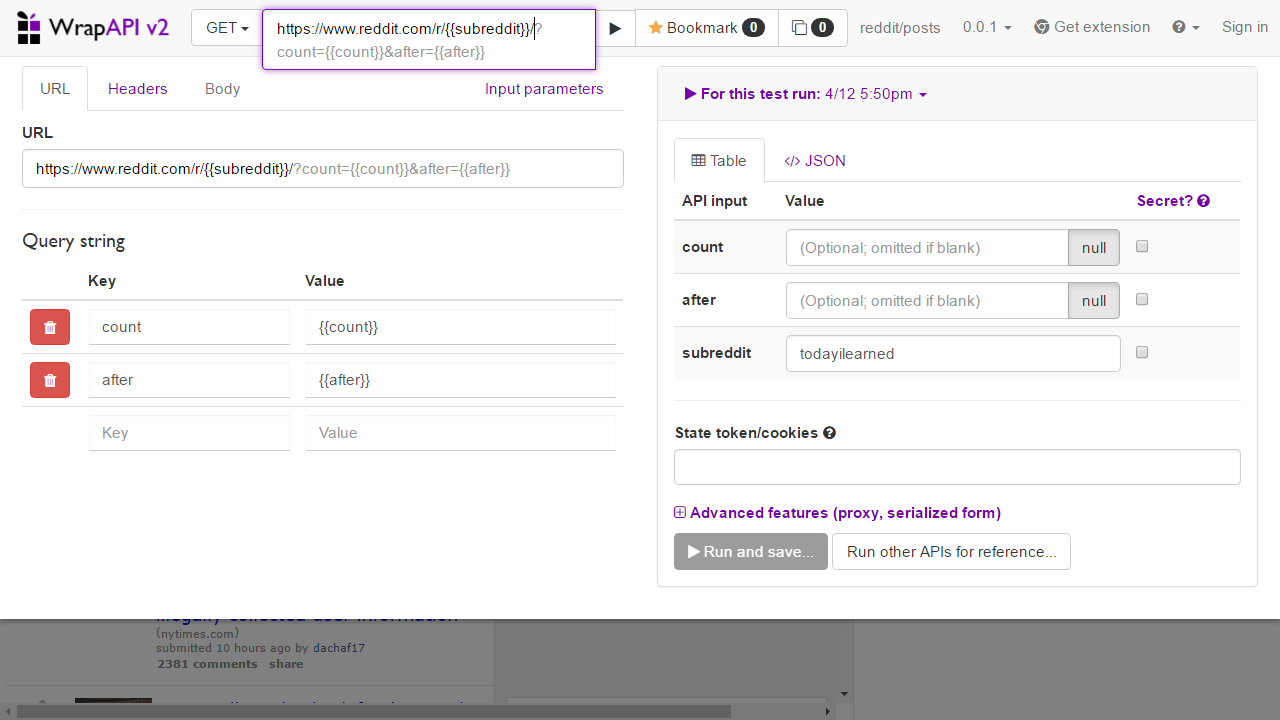Open the 2381 comments link on background page
The height and width of the screenshot is (720, 1280).
[207, 664]
